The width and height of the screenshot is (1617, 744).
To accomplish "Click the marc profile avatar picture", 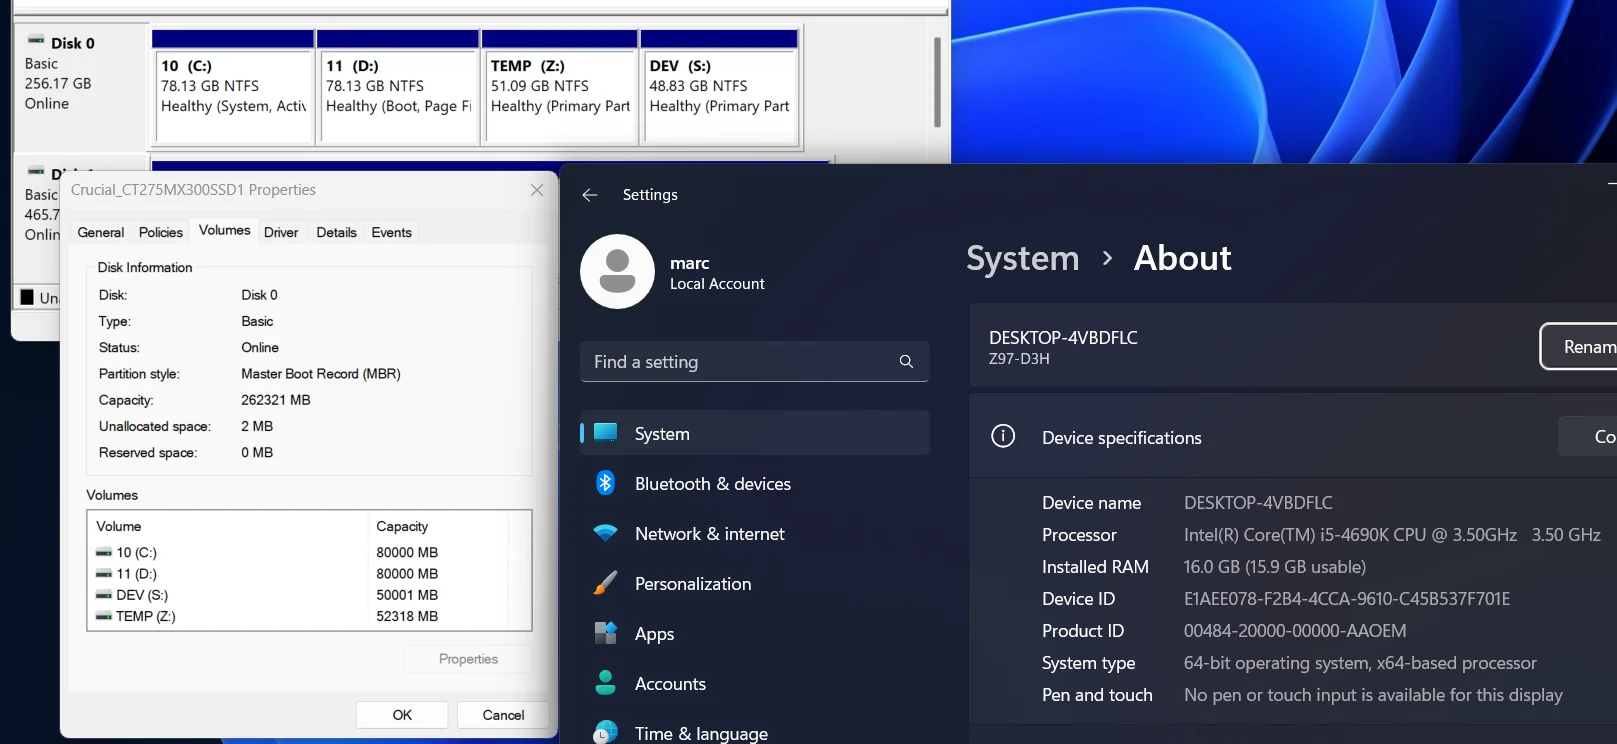I will [x=617, y=271].
